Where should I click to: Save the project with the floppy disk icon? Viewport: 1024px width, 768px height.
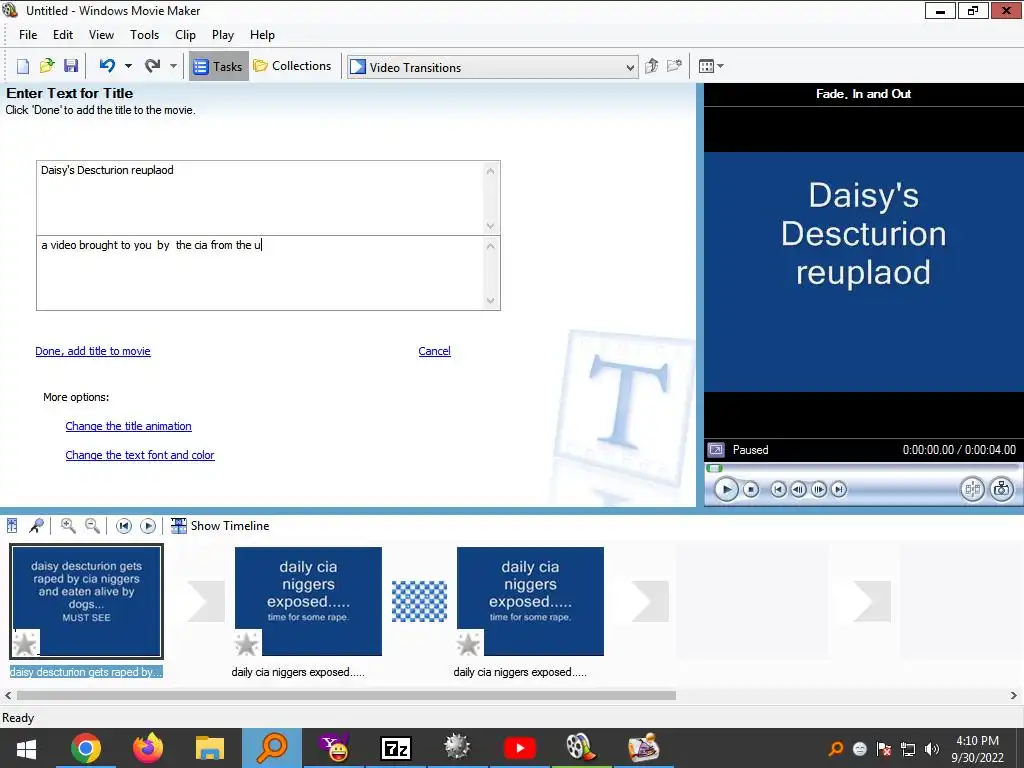[x=71, y=66]
